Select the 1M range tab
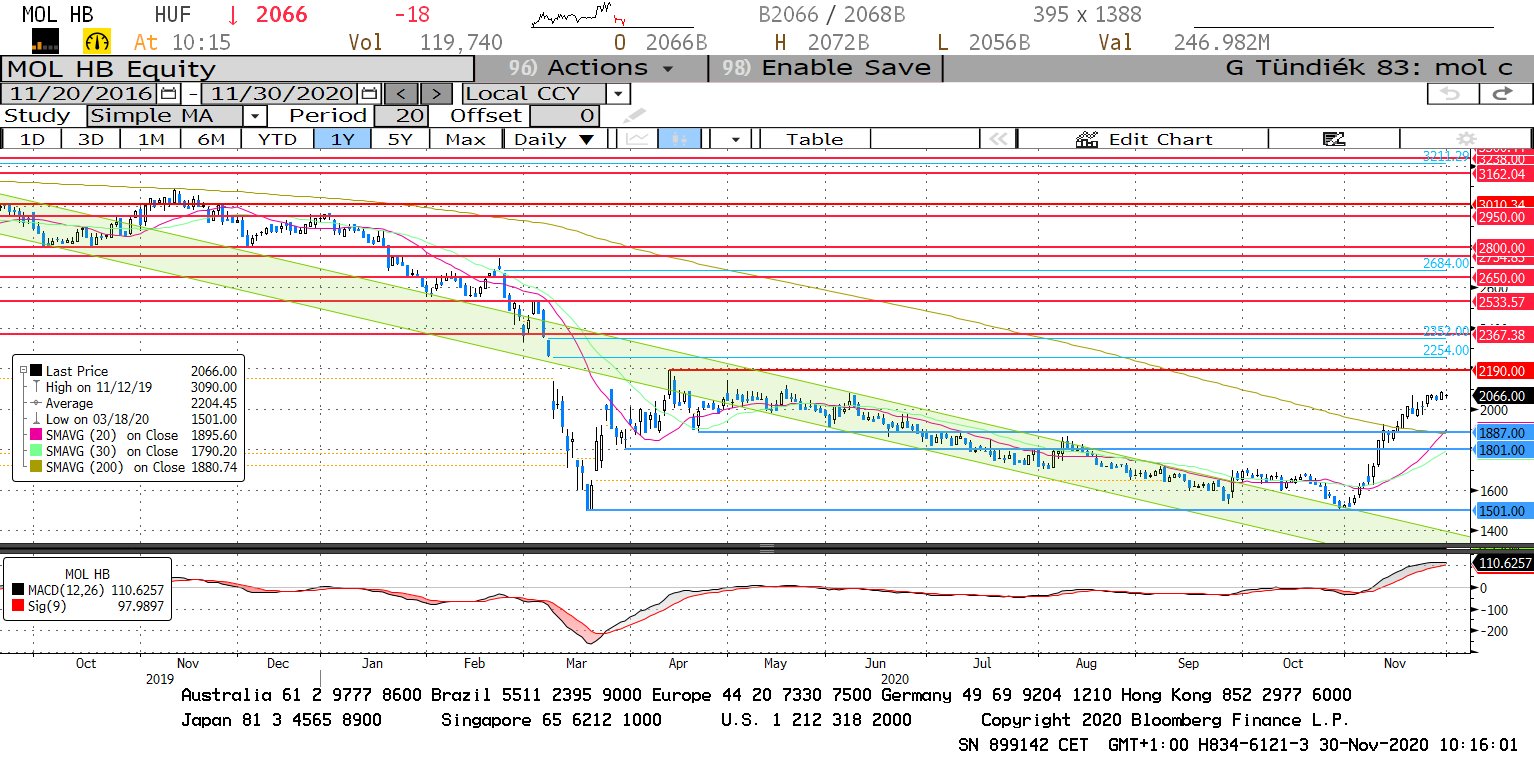The height and width of the screenshot is (774, 1534). pos(151,139)
